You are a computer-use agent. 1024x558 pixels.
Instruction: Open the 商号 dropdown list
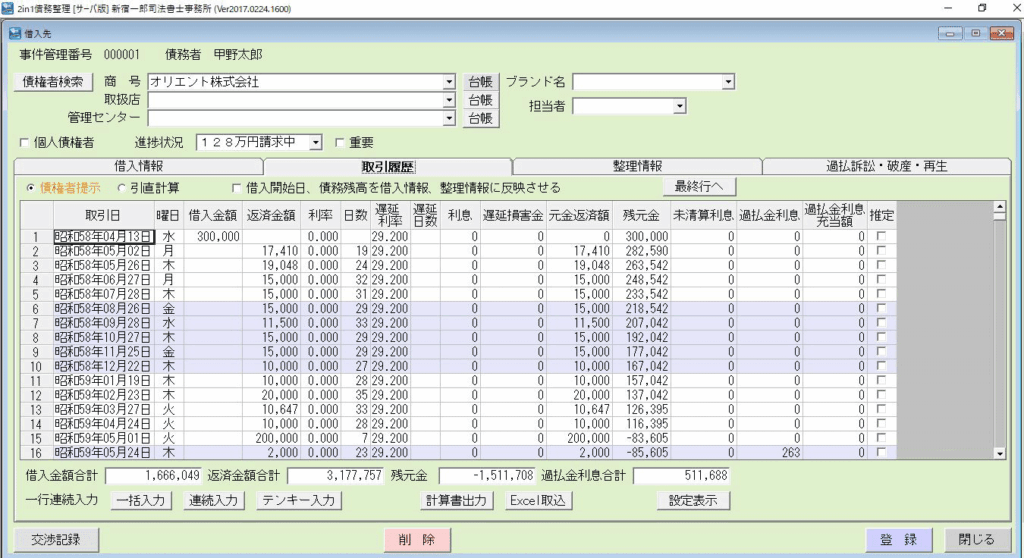tap(450, 82)
